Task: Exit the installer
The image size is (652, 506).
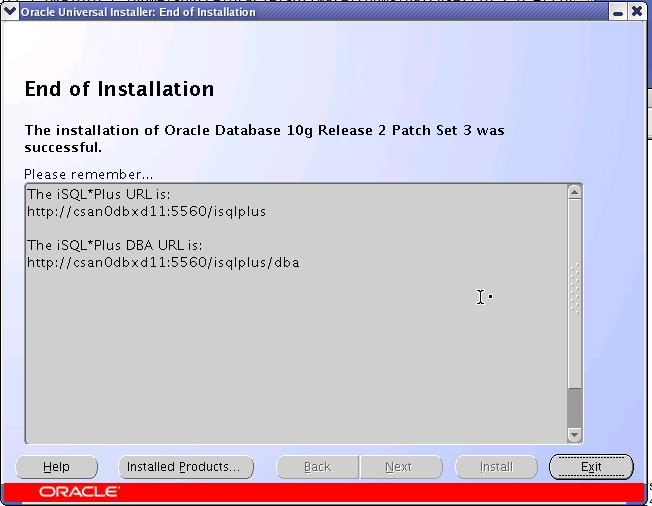Action: [x=591, y=467]
